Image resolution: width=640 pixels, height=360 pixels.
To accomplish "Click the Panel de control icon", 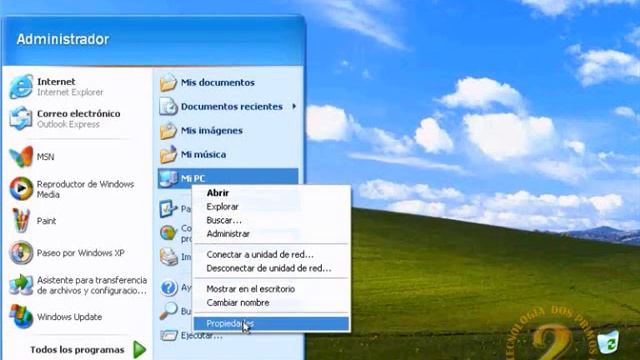I will 168,209.
